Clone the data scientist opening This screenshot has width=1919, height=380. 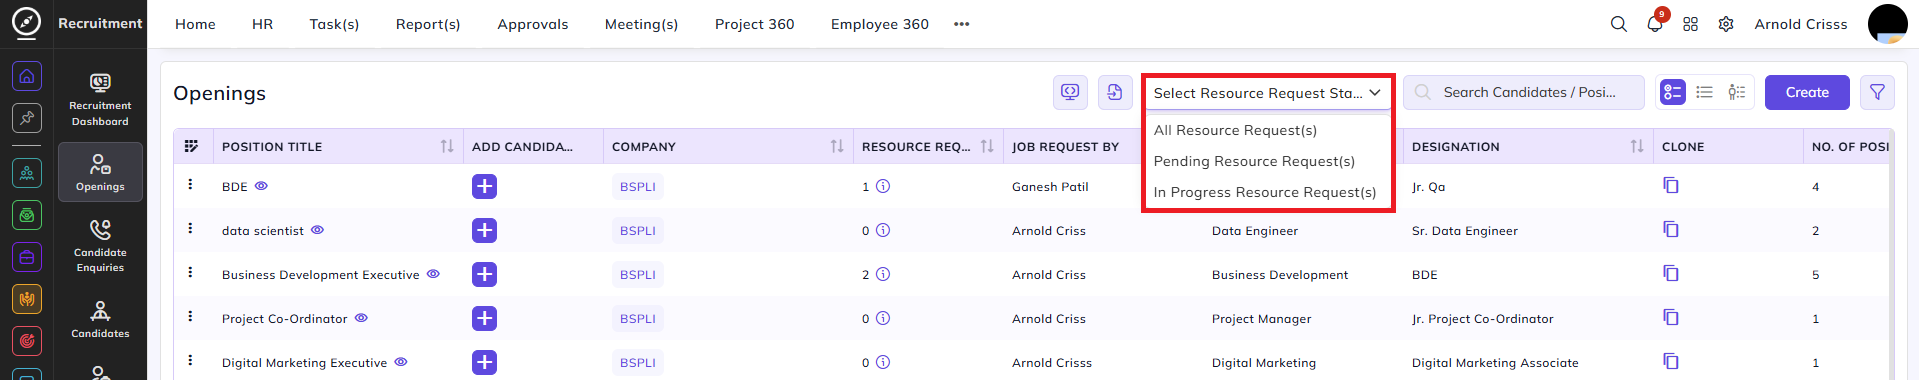pyautogui.click(x=1670, y=229)
